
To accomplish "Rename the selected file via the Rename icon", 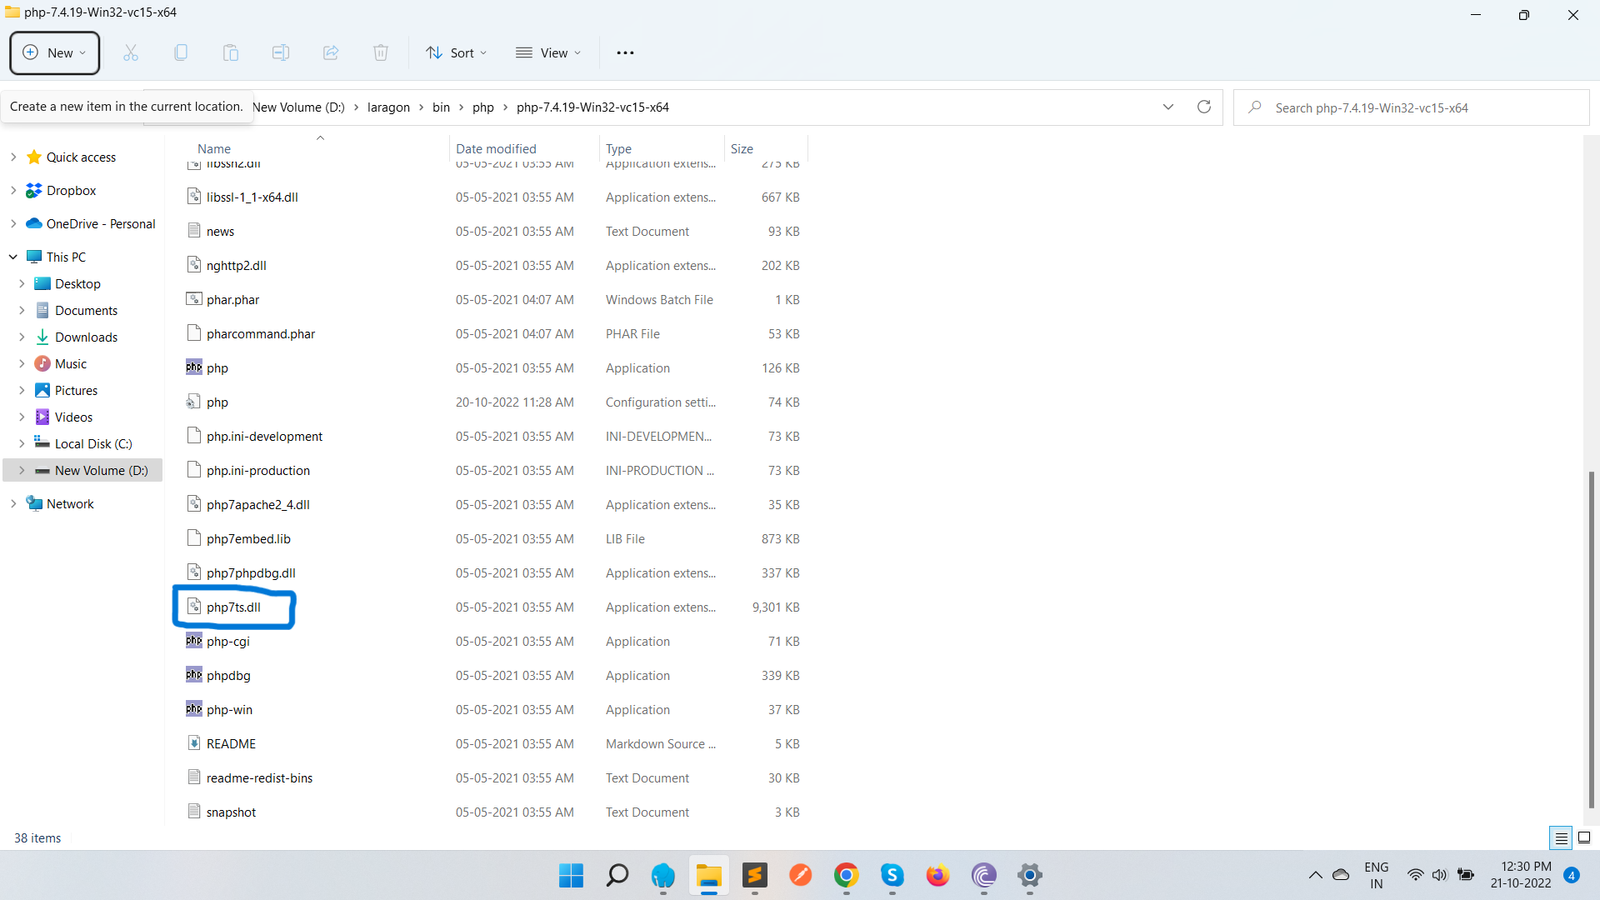I will [280, 52].
